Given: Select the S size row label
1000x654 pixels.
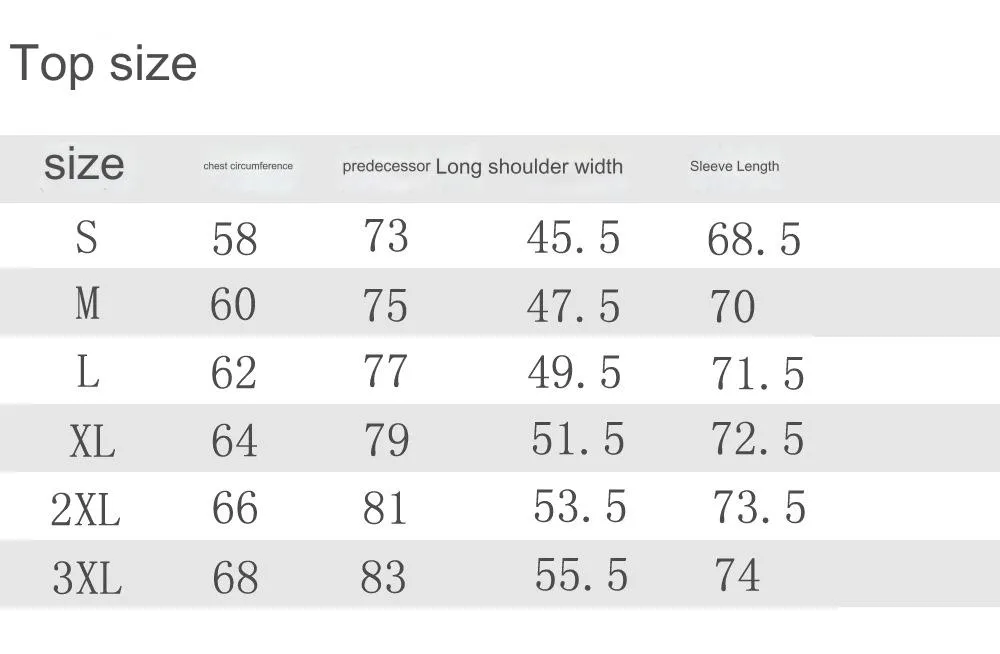Looking at the screenshot, I should click(87, 238).
